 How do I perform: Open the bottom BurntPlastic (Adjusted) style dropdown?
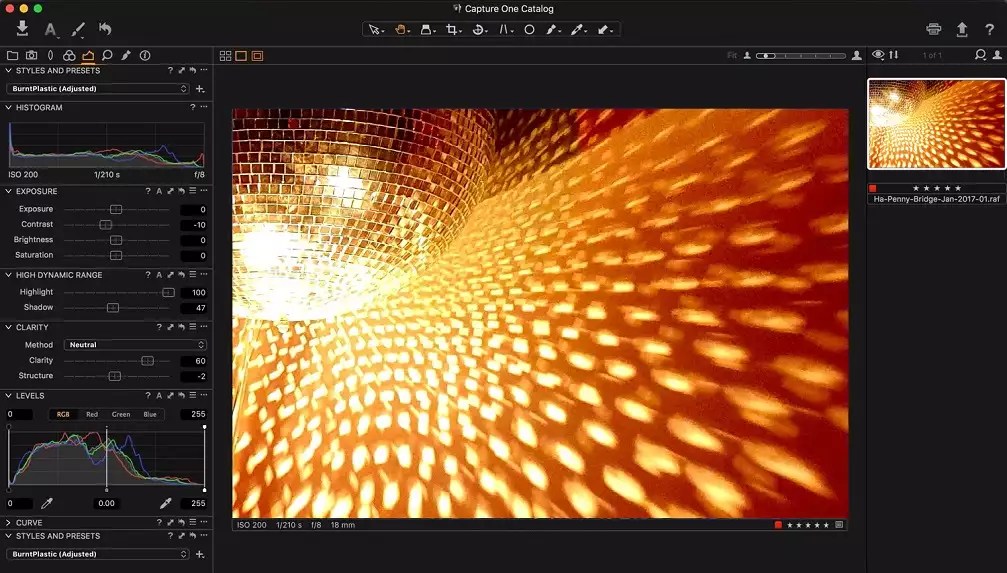pyautogui.click(x=98, y=554)
